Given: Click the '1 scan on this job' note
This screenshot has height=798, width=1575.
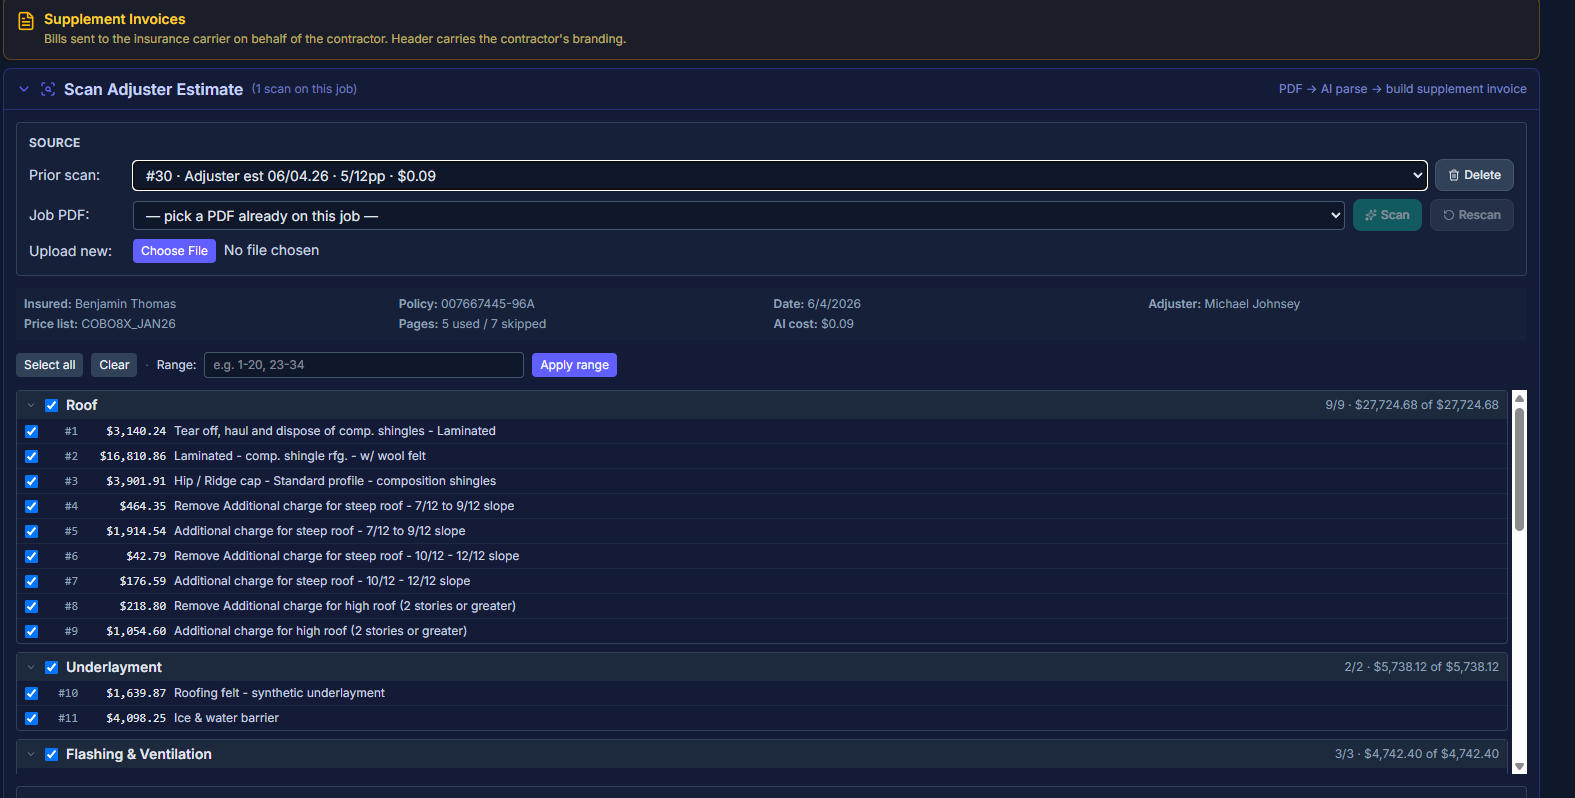Looking at the screenshot, I should 304,89.
